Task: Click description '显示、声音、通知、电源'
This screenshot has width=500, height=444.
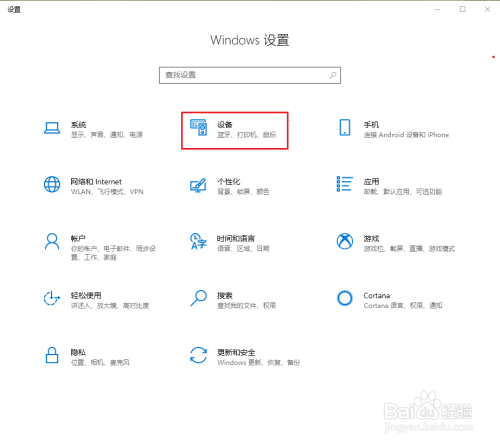Action: click(107, 135)
